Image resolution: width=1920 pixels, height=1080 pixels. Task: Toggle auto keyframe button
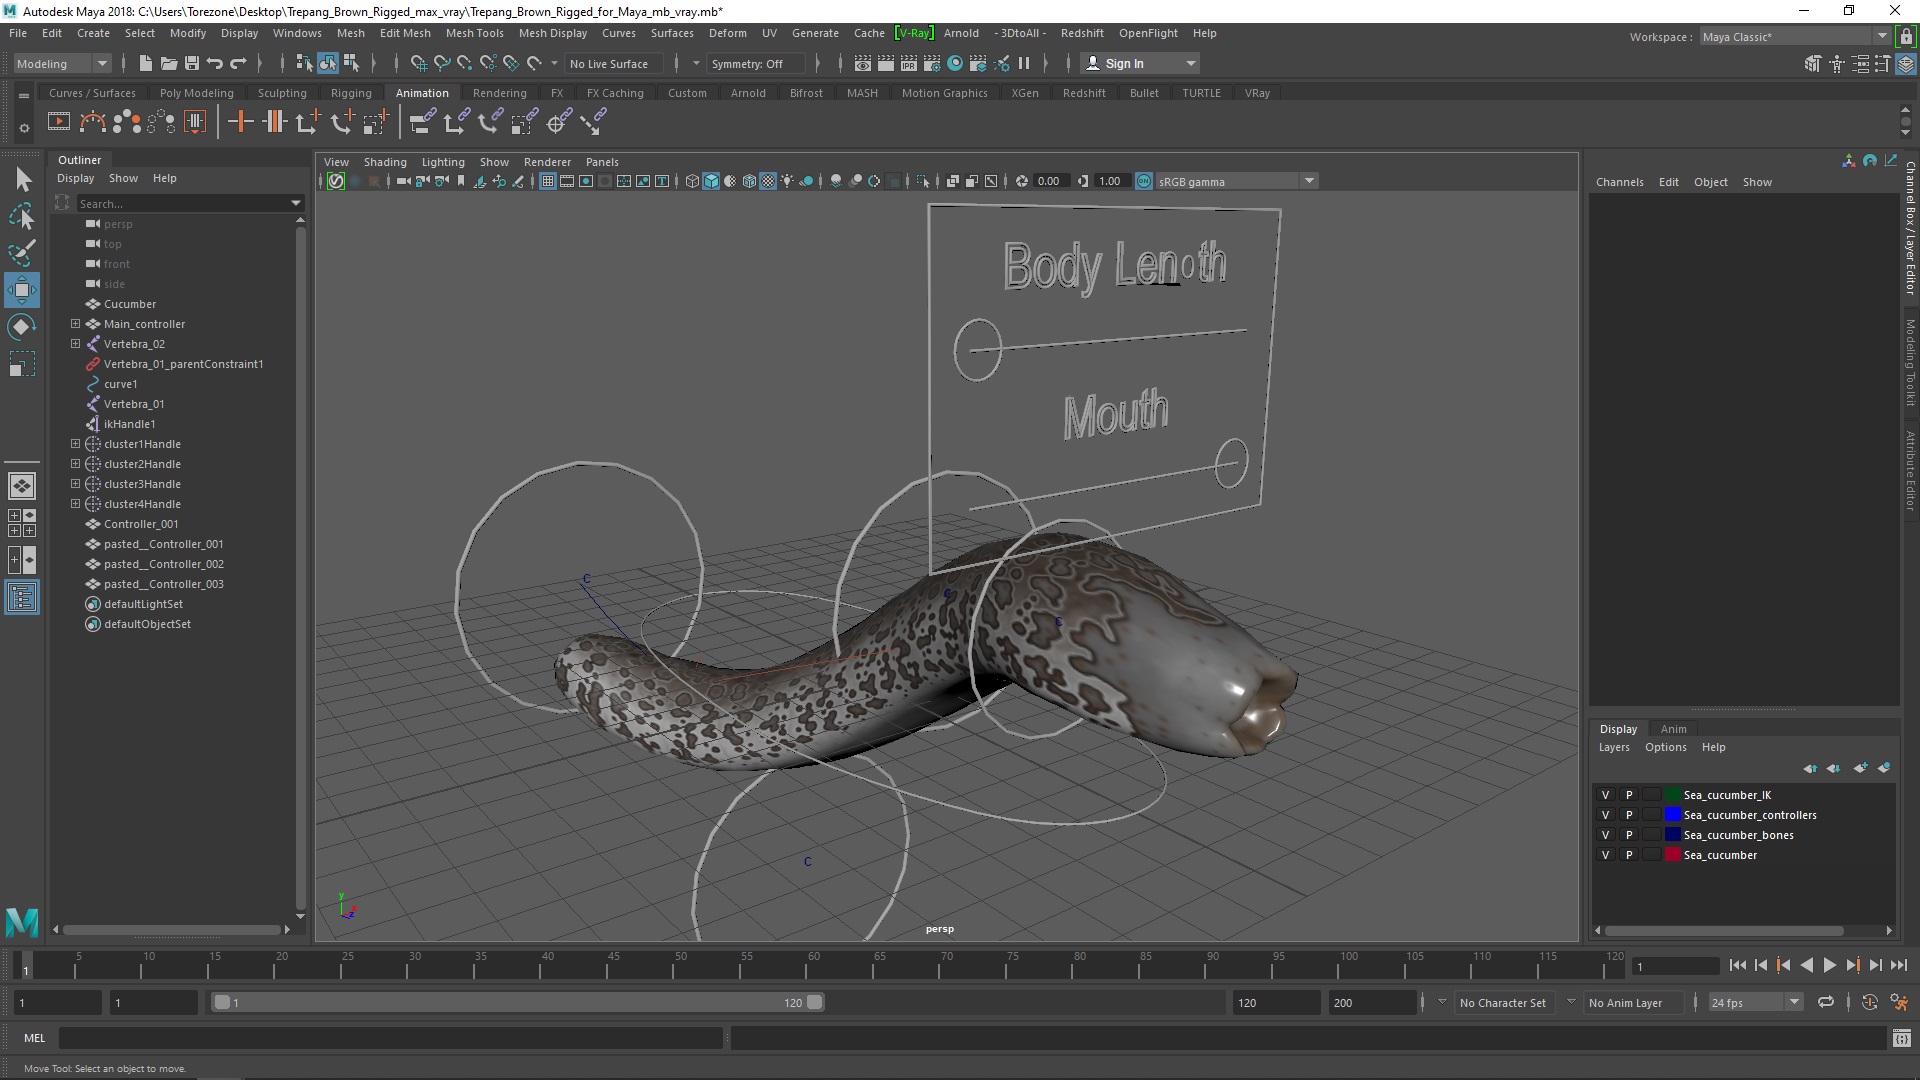(1870, 1002)
